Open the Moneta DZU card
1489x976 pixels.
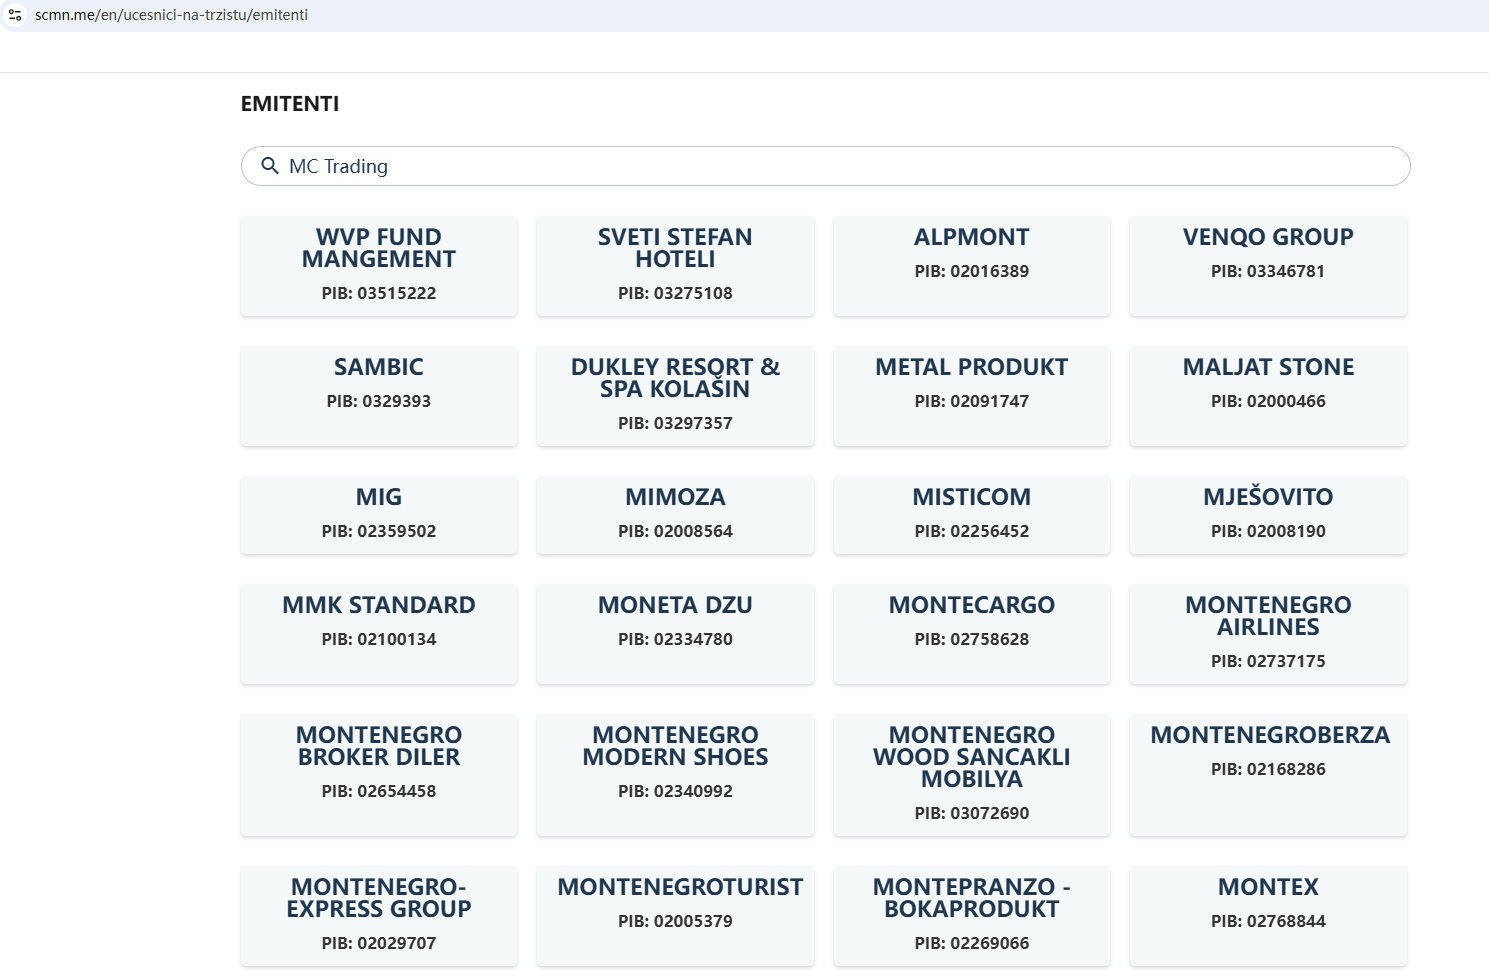pos(675,634)
